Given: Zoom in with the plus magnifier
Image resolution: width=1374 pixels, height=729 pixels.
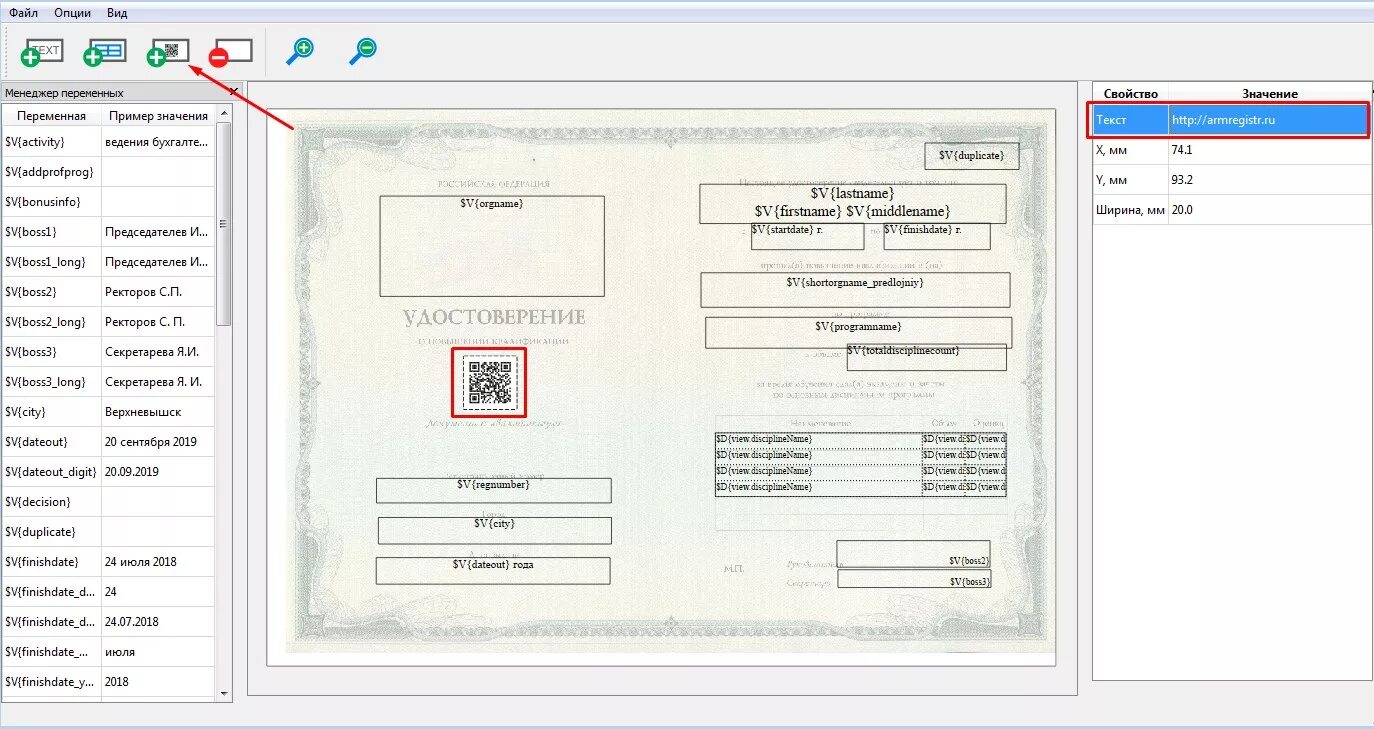Looking at the screenshot, I should click(x=299, y=51).
